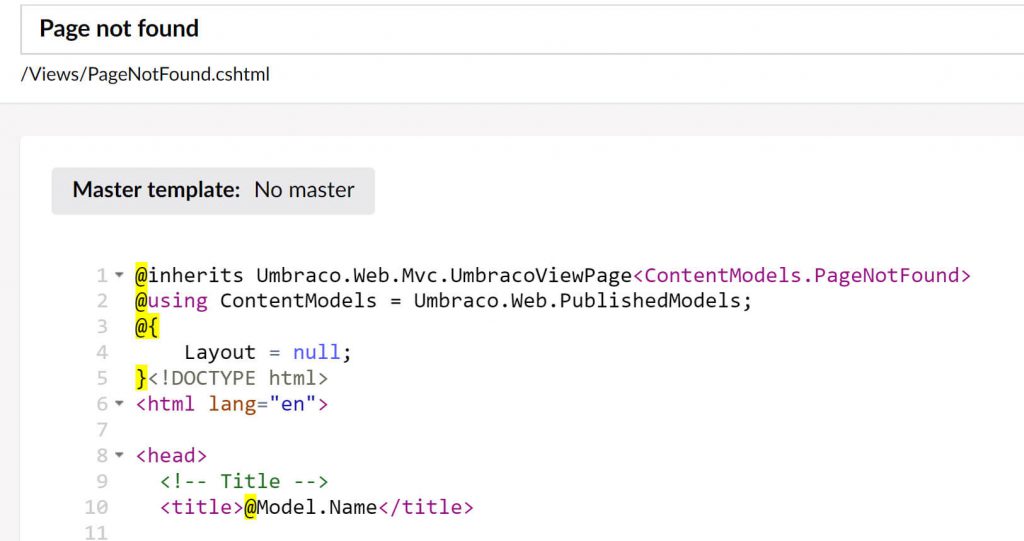Collapse the head tag fold on line 8
Viewport: 1024px width, 541px height.
pos(120,455)
